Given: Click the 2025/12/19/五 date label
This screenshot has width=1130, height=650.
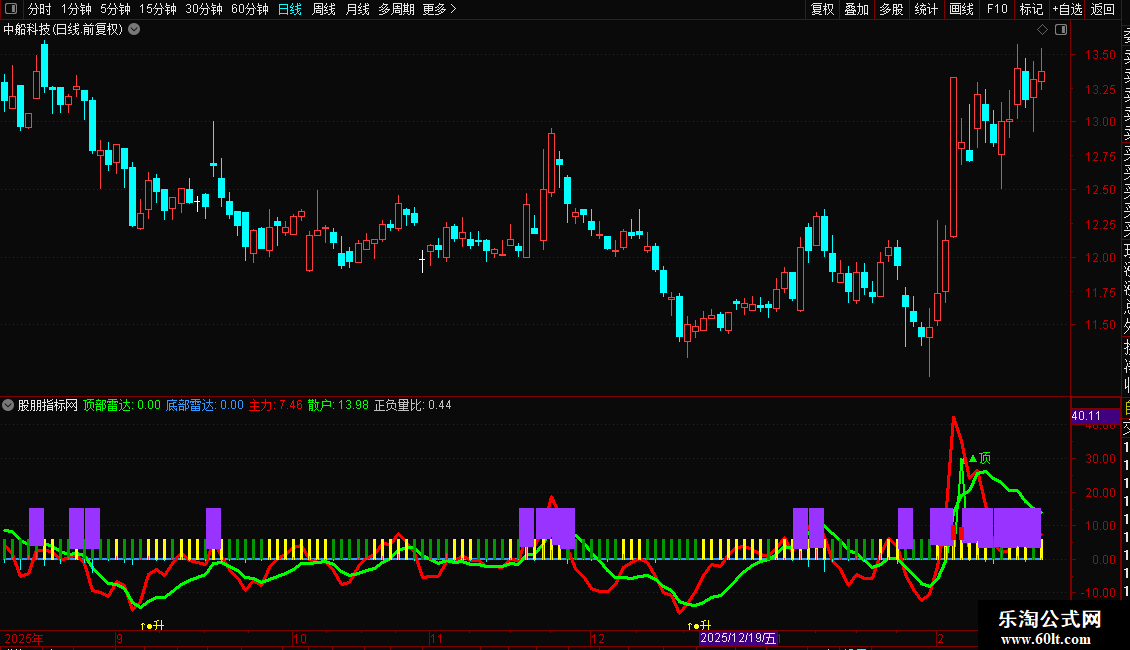Looking at the screenshot, I should pyautogui.click(x=738, y=638).
